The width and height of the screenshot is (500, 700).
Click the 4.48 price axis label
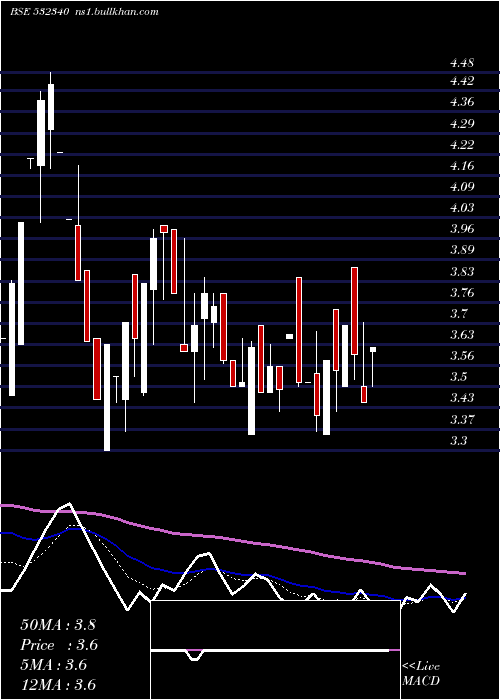(462, 63)
